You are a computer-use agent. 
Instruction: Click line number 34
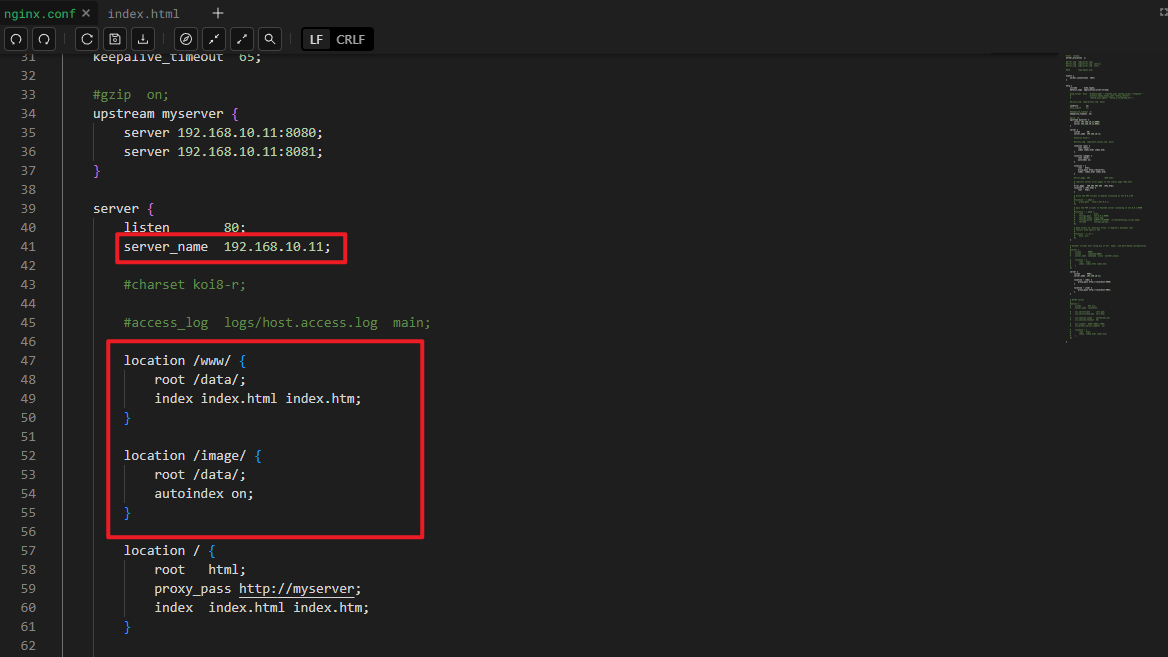coord(28,113)
